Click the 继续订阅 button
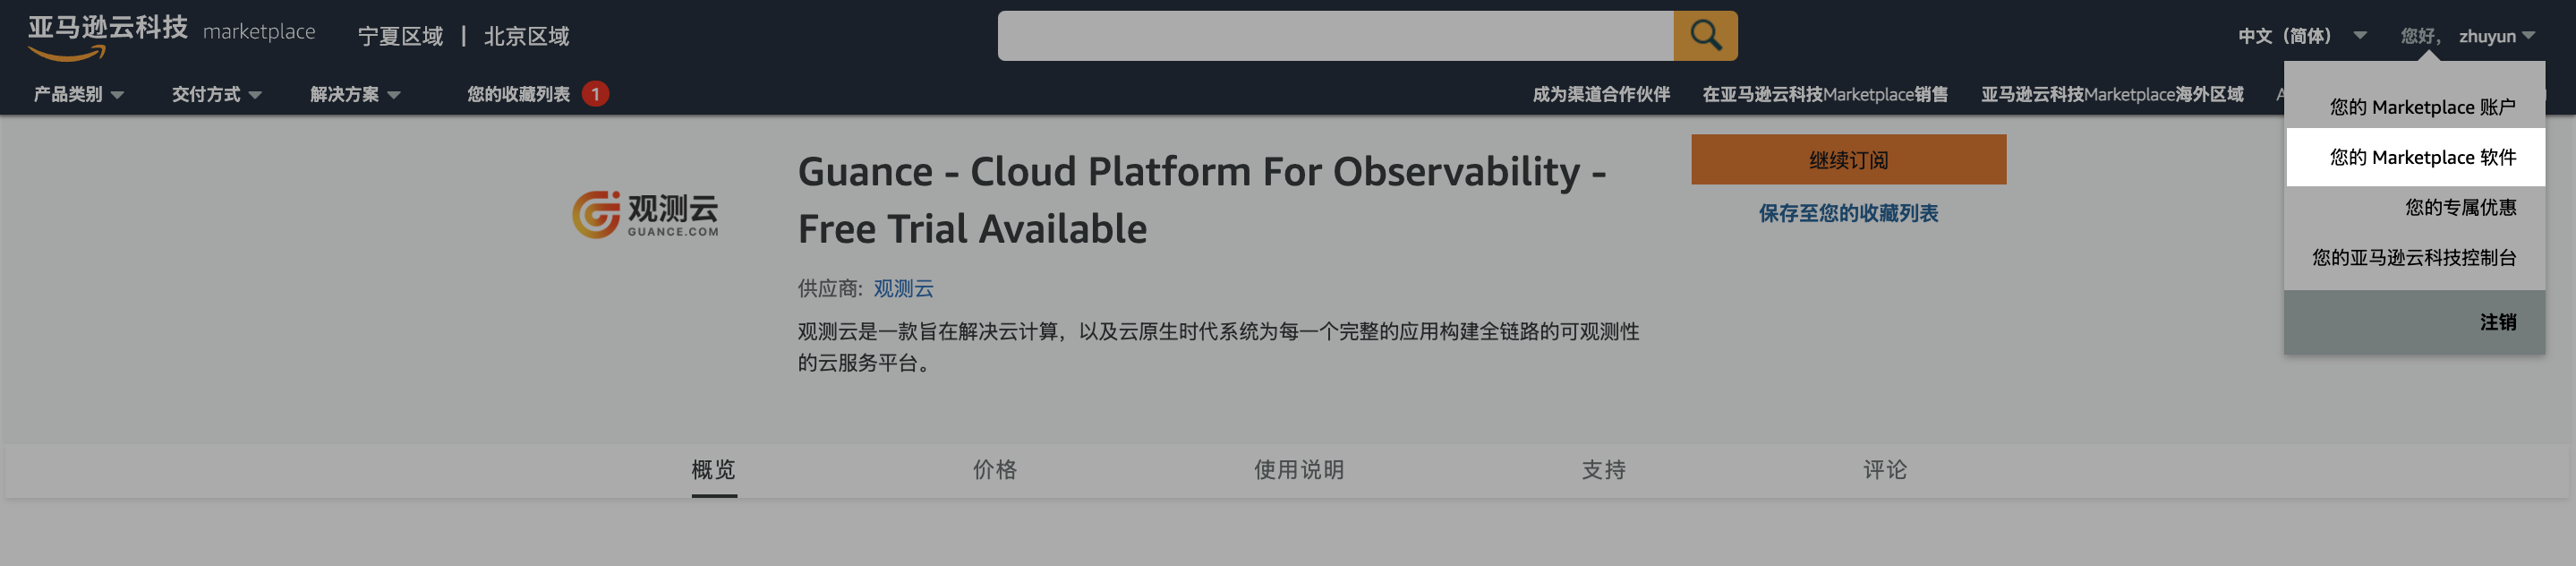The height and width of the screenshot is (566, 2576). pyautogui.click(x=1848, y=159)
